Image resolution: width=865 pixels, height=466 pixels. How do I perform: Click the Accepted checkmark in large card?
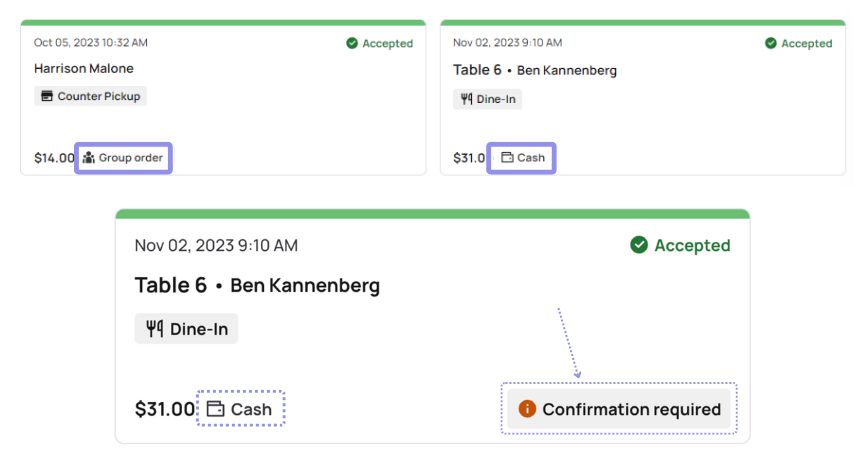pos(639,245)
